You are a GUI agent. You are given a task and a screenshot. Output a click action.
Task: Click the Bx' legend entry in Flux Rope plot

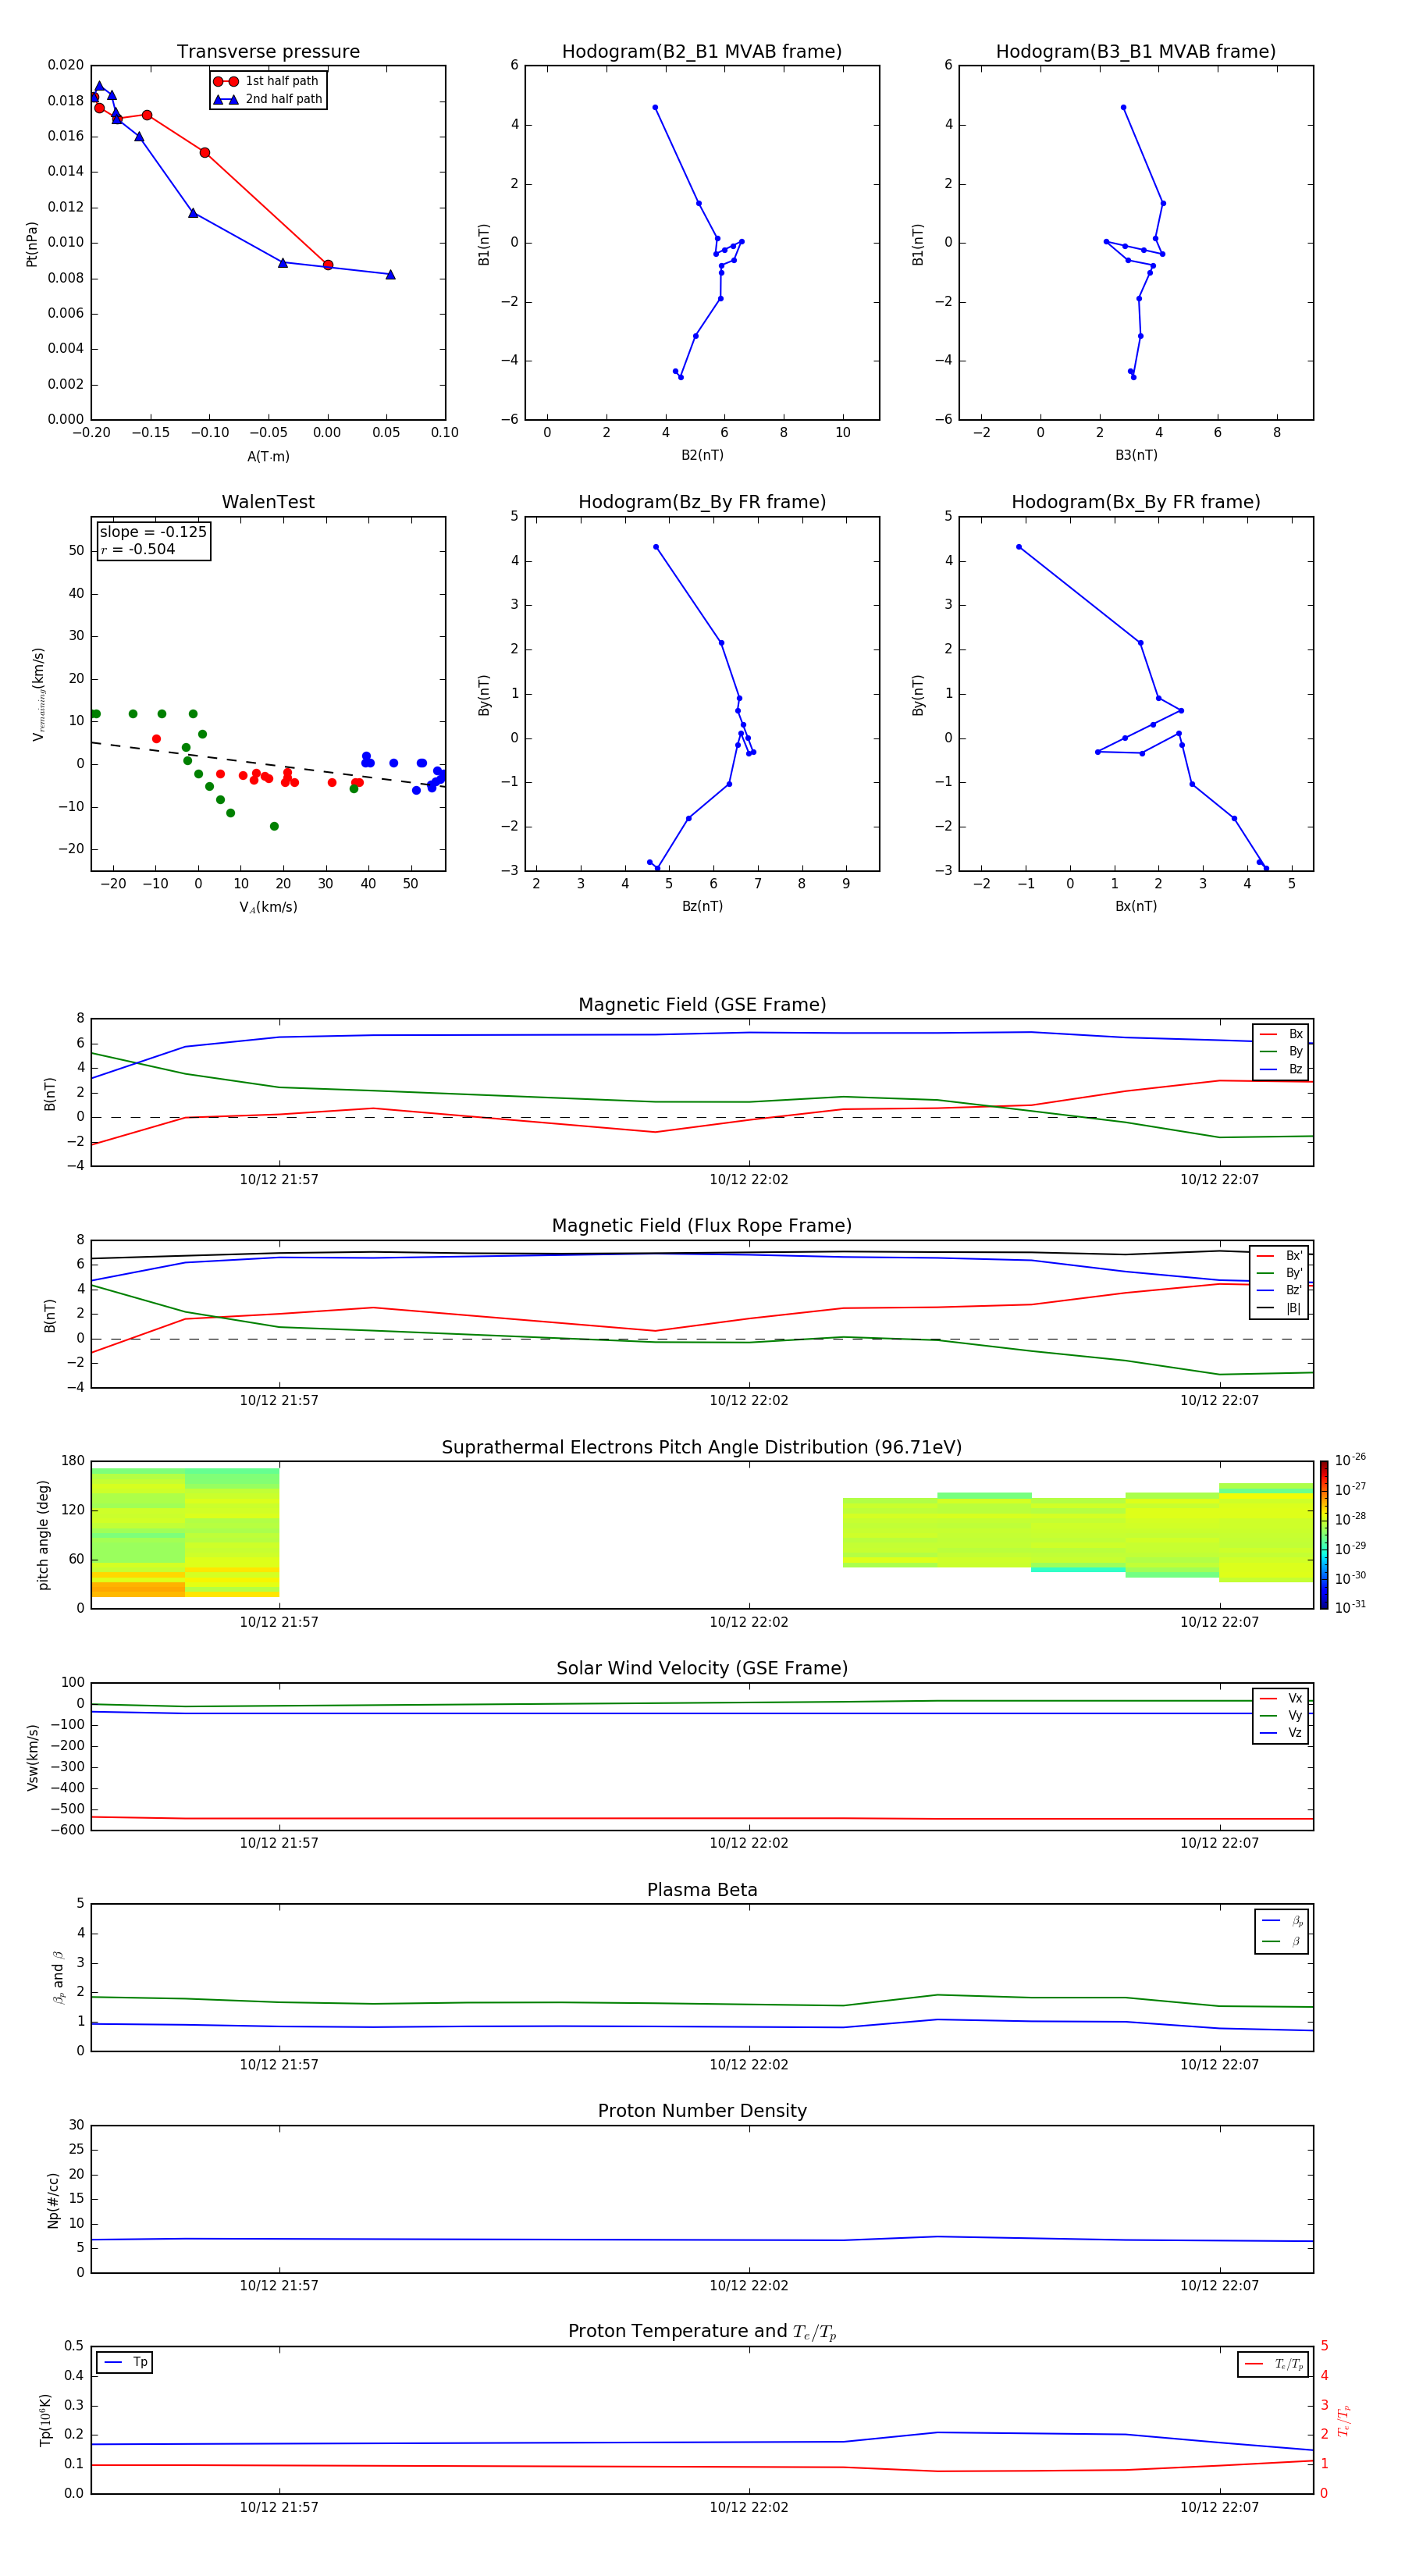point(1279,1256)
